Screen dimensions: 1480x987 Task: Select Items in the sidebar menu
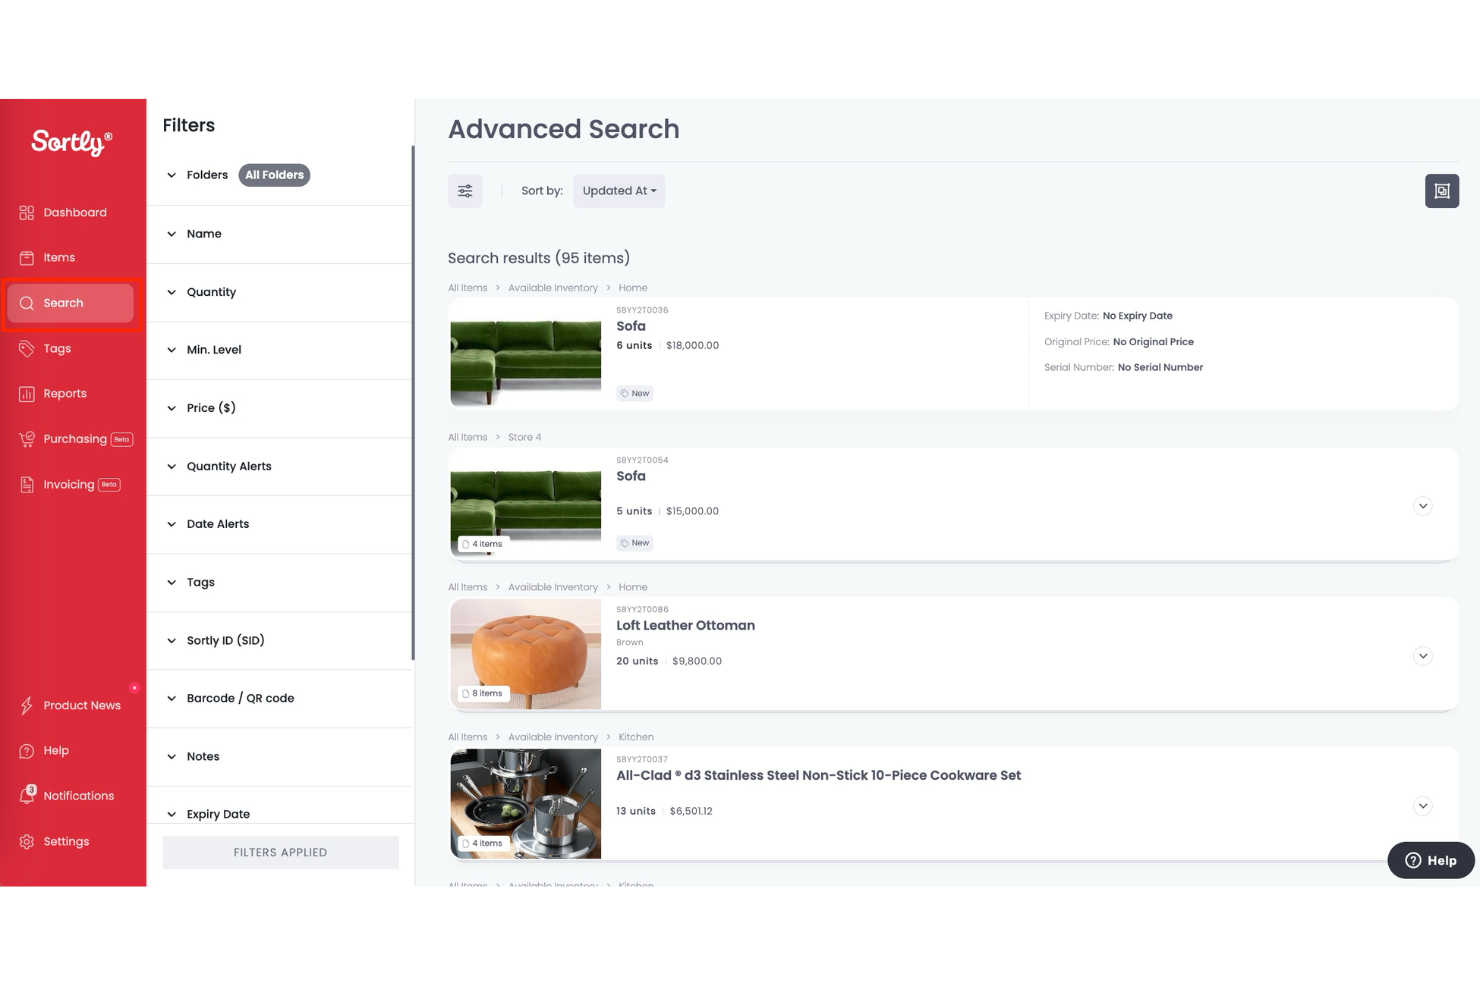59,257
